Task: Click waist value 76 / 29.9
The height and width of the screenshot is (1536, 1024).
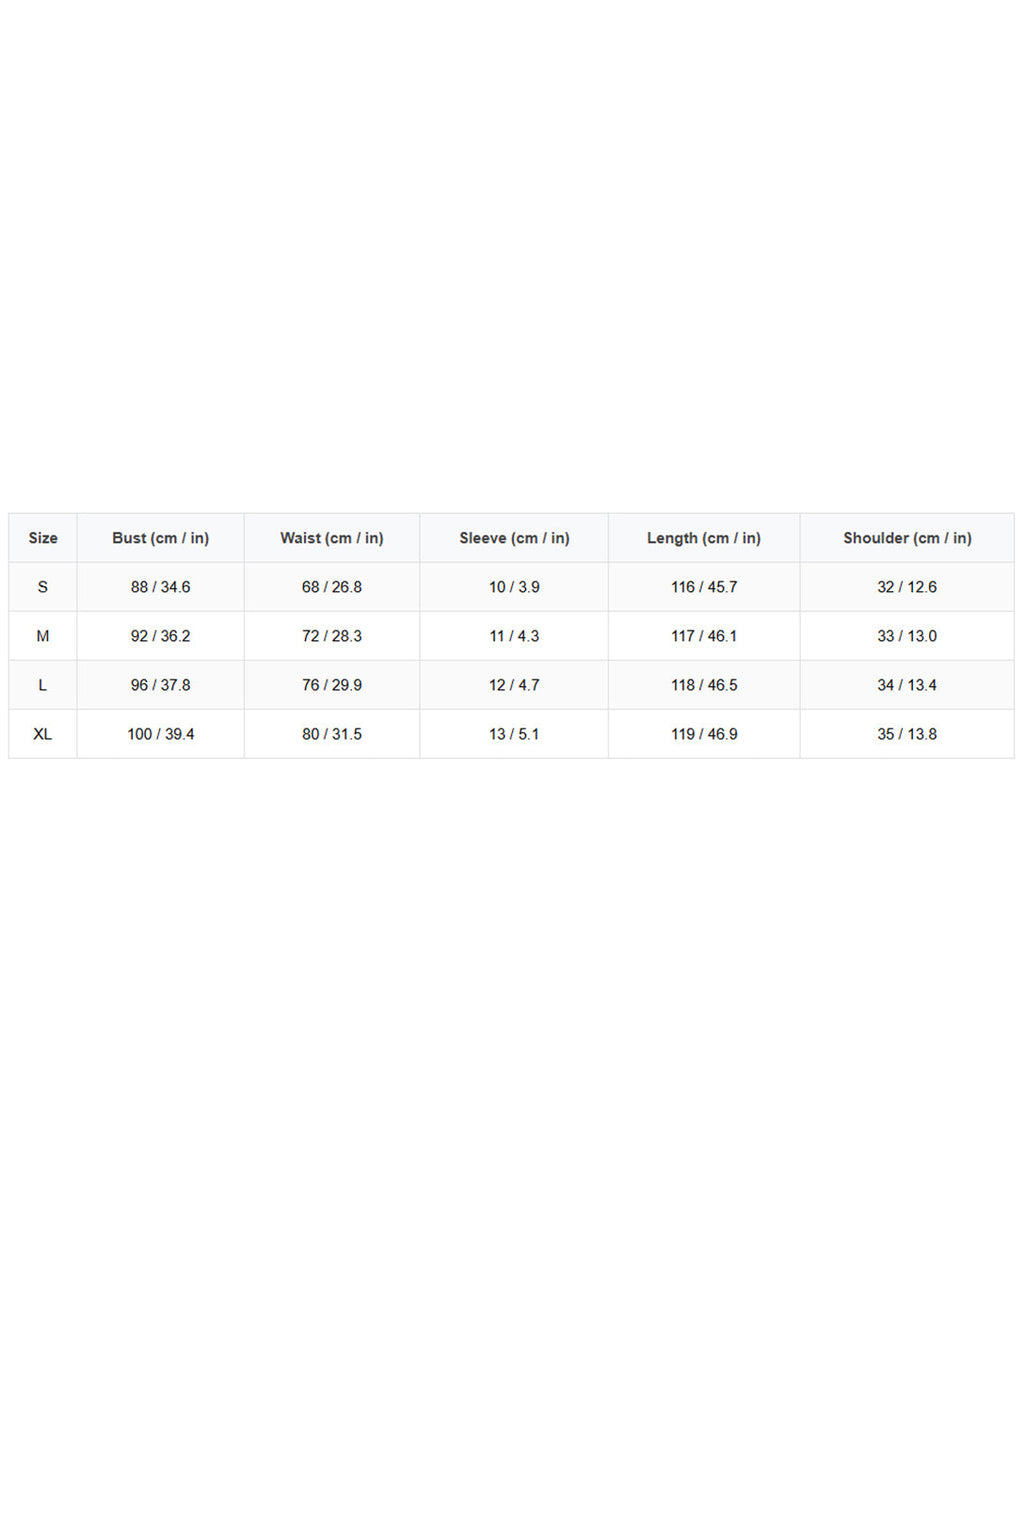Action: click(332, 685)
